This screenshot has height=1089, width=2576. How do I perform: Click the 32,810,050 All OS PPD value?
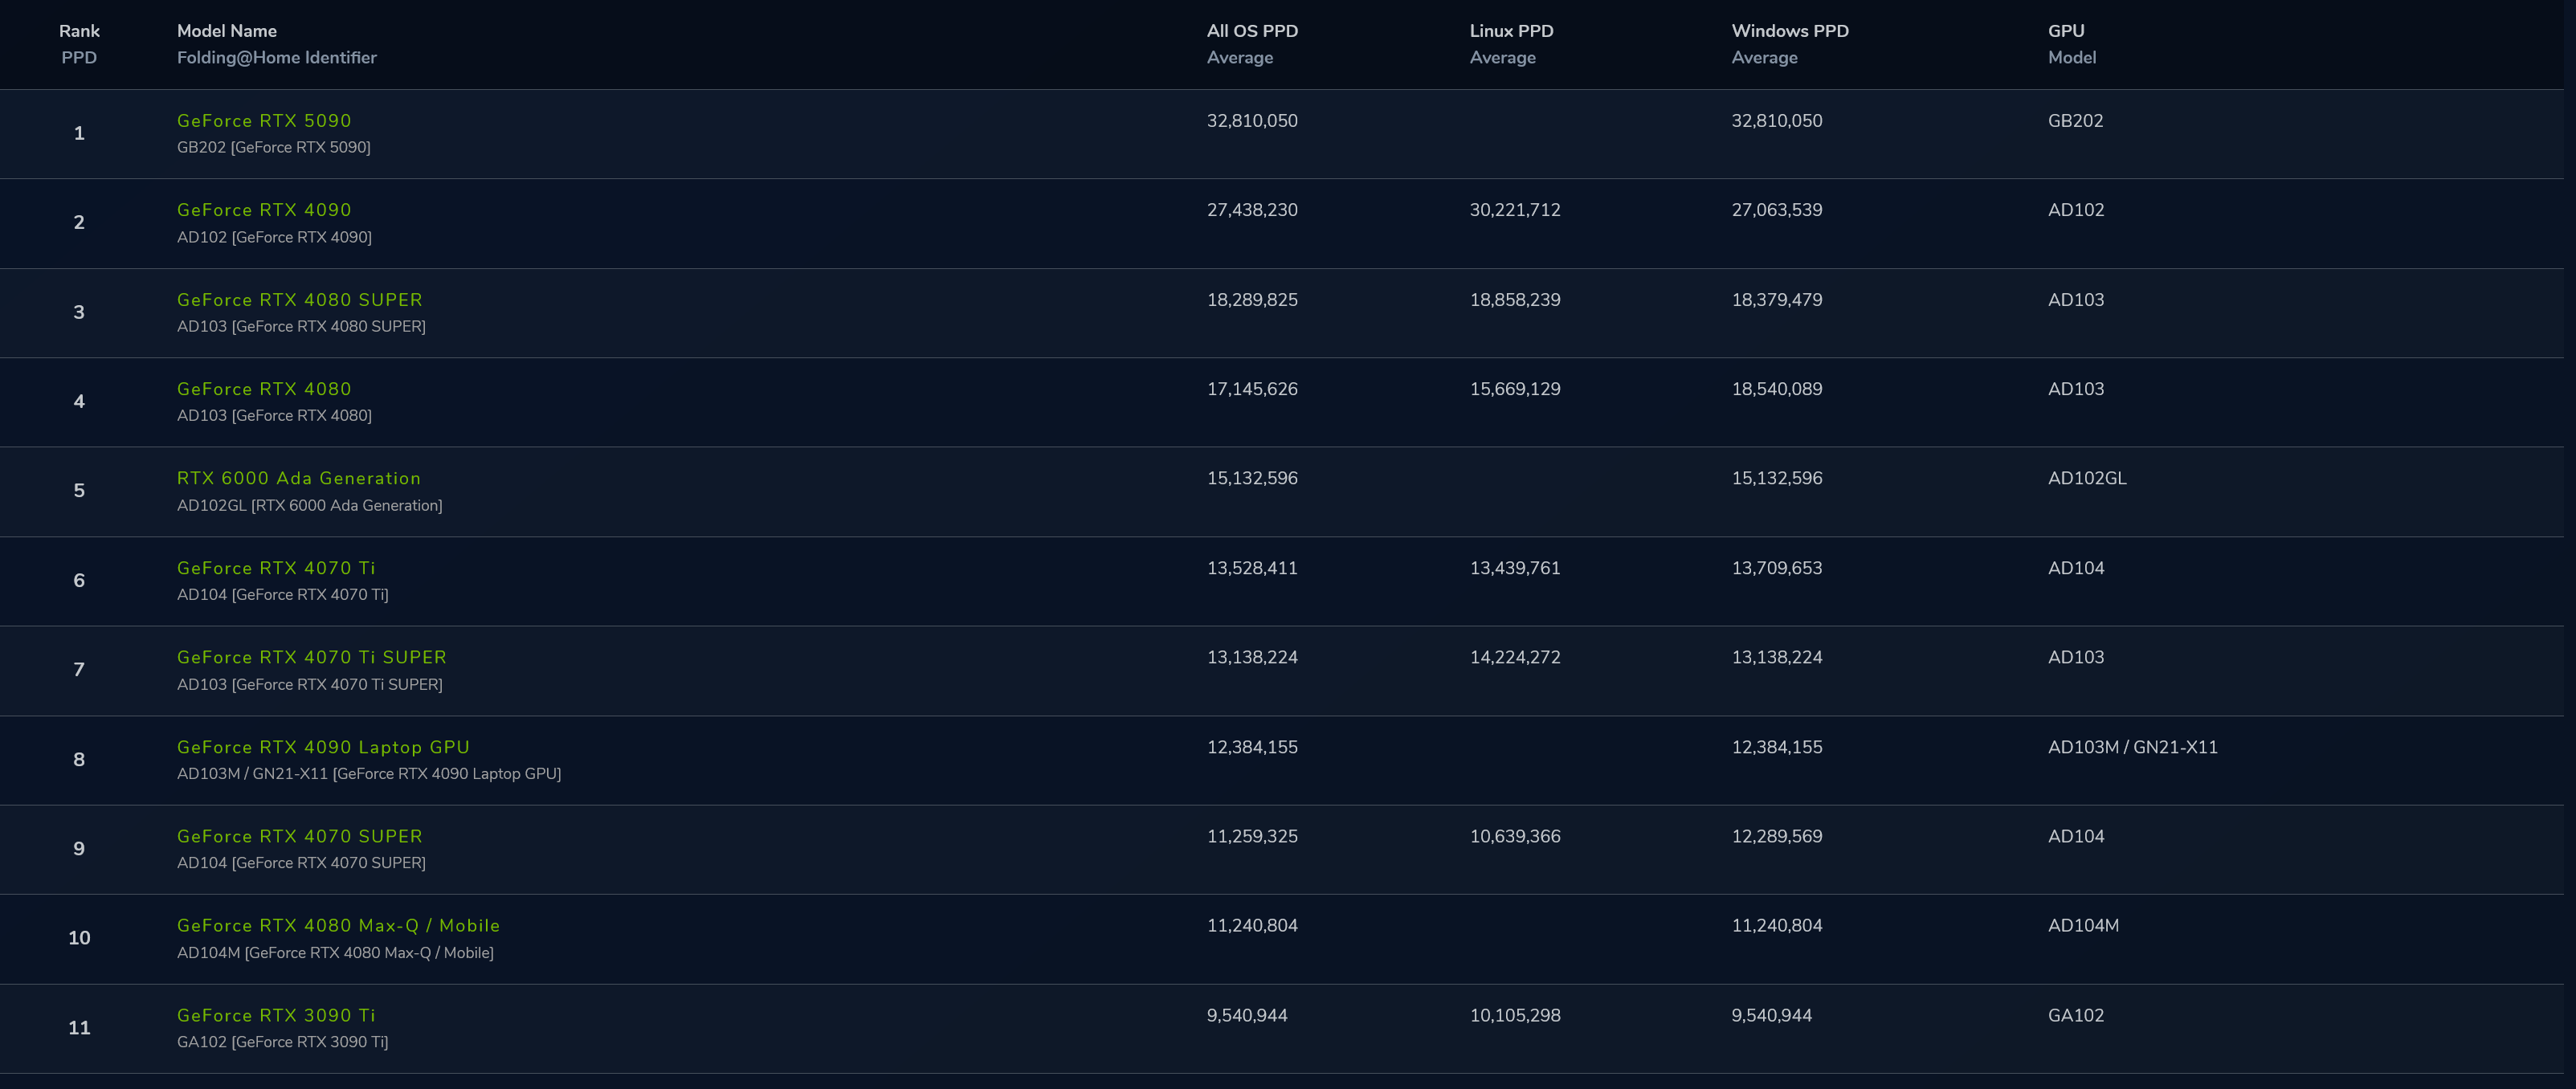point(1251,121)
